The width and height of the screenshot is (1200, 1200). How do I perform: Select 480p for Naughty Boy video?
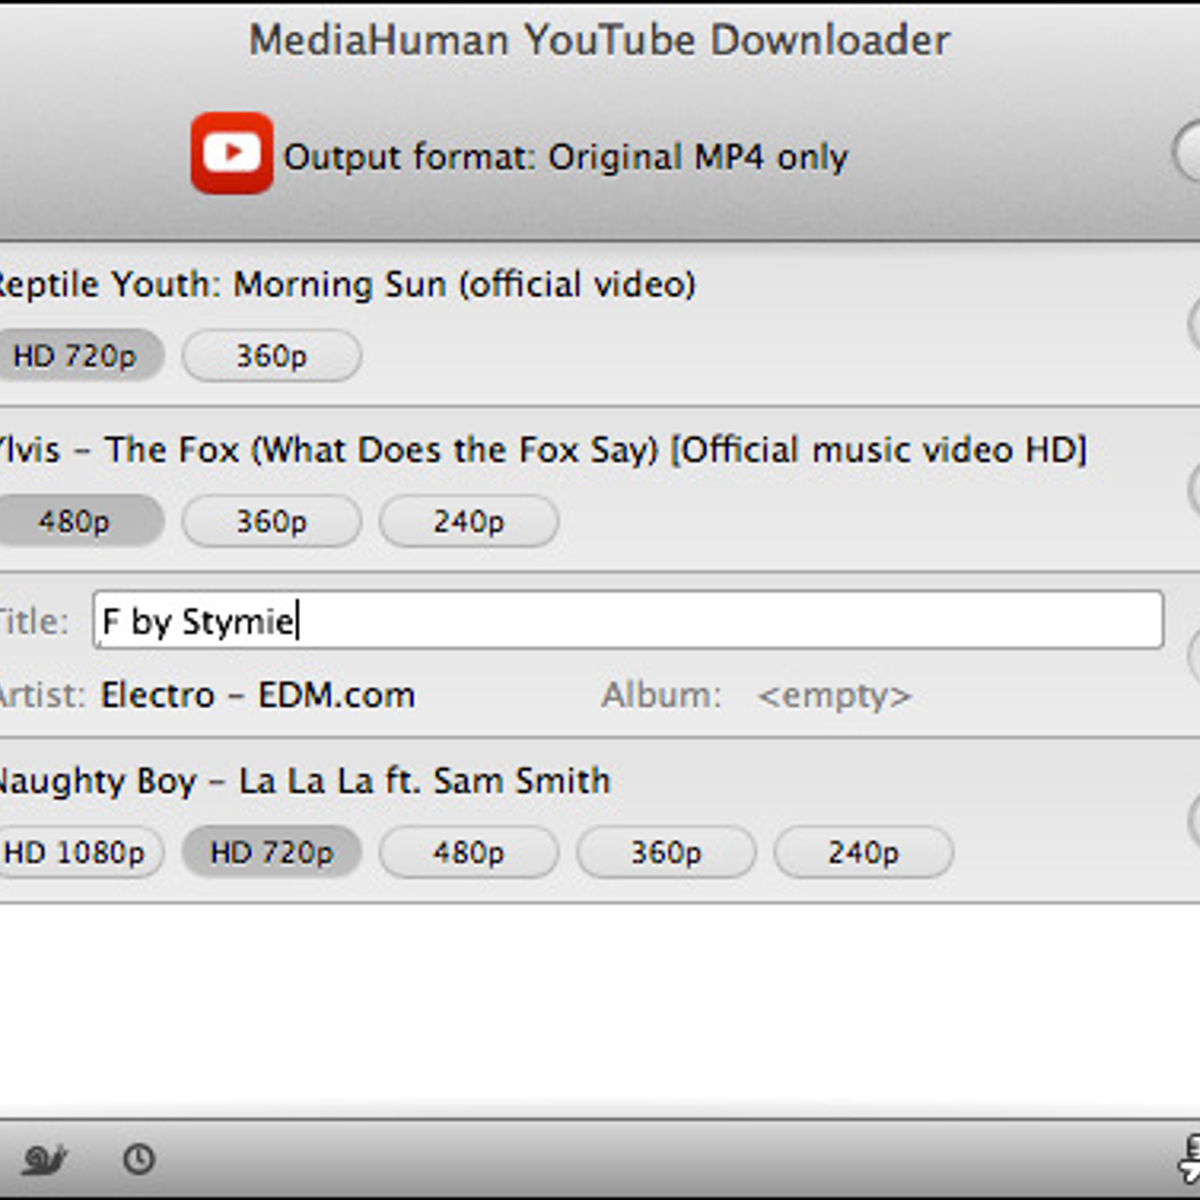point(469,852)
